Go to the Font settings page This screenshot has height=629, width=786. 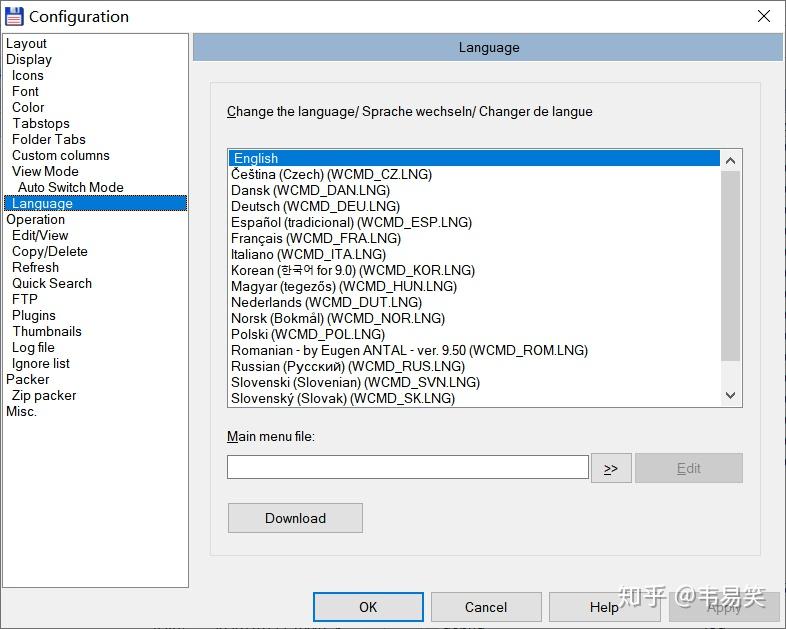coord(26,91)
